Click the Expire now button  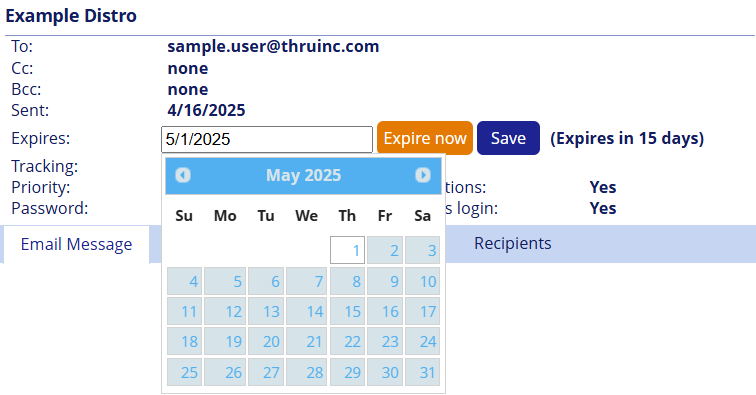(x=425, y=138)
